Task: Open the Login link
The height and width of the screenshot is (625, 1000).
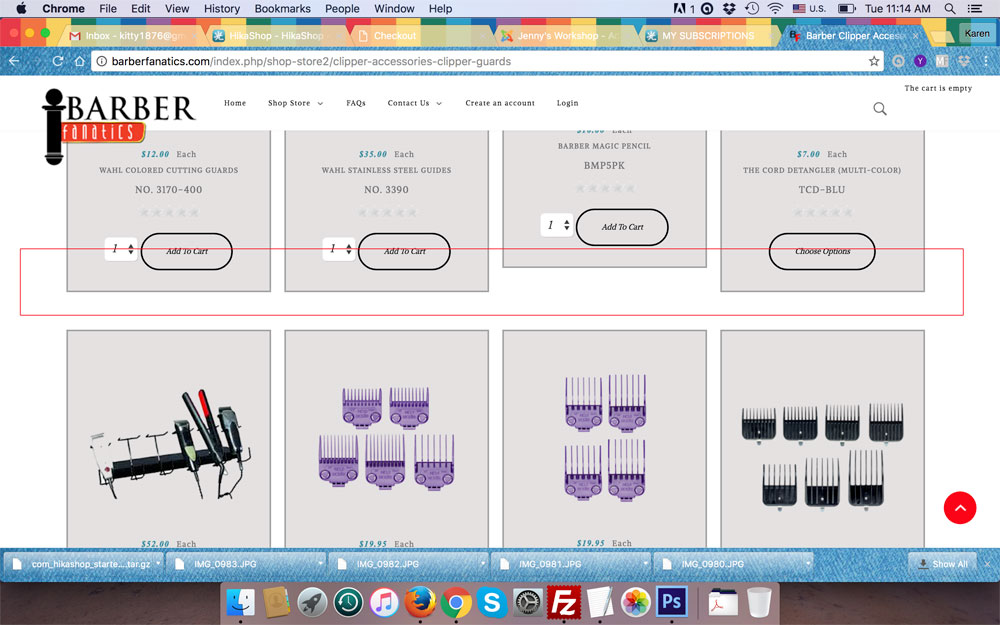Action: pyautogui.click(x=567, y=103)
